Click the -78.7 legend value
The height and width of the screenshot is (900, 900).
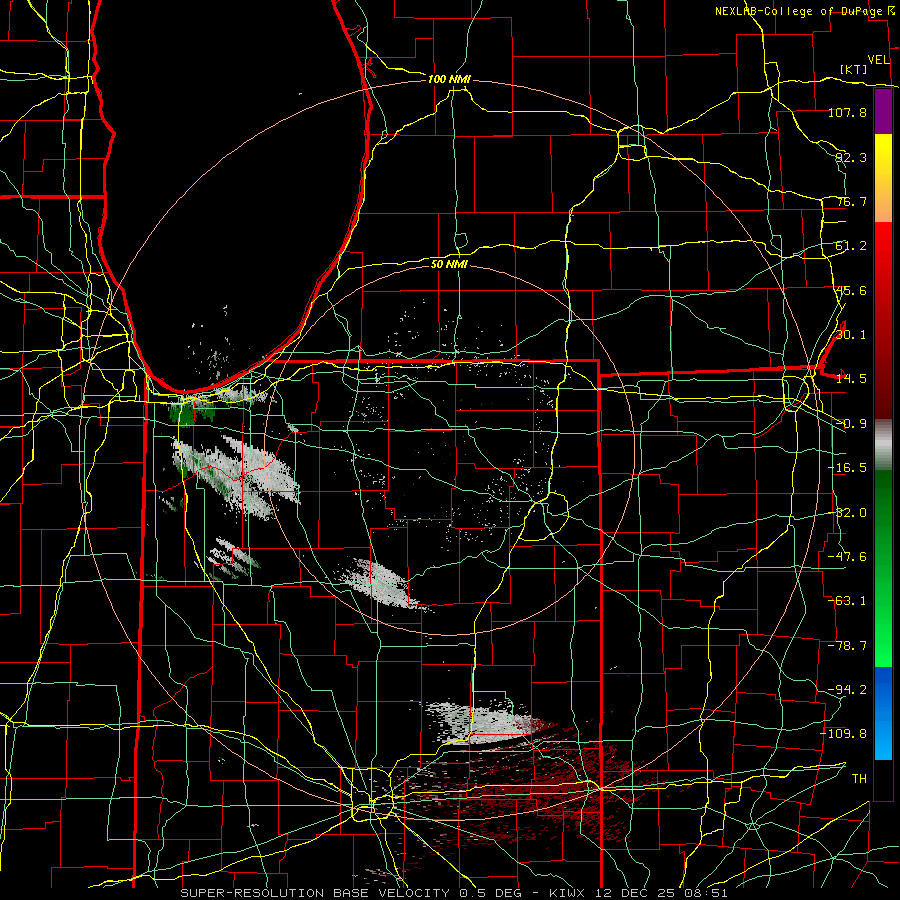coord(847,646)
